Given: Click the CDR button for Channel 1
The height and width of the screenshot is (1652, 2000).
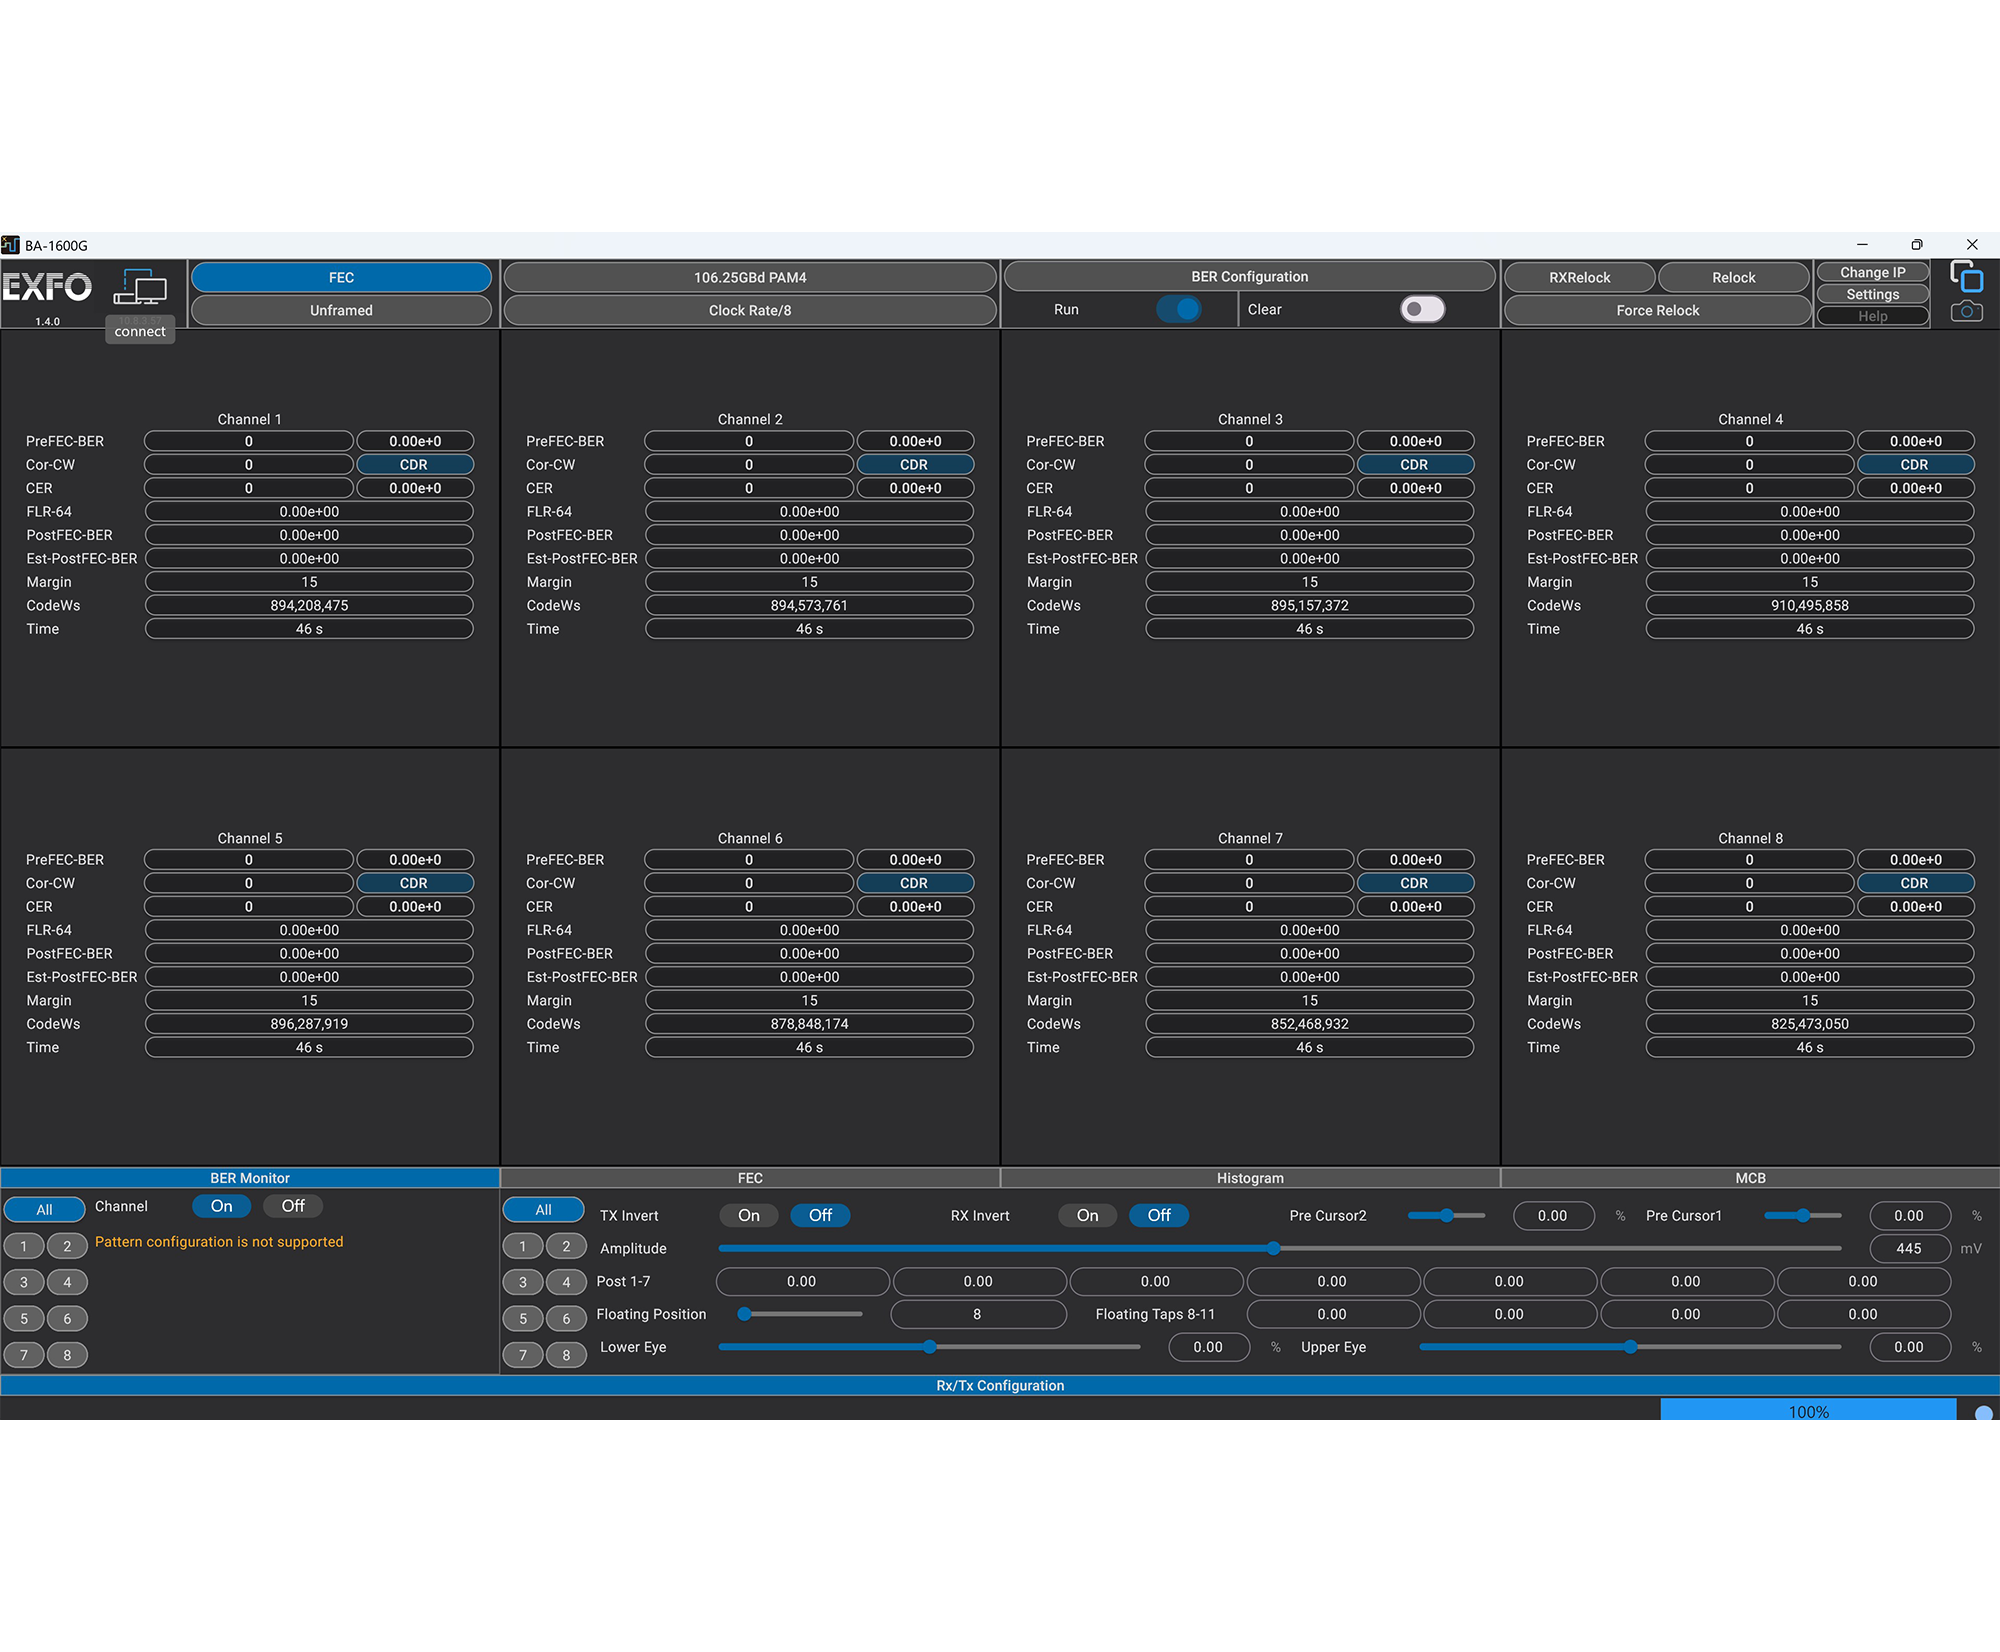Looking at the screenshot, I should coord(415,464).
